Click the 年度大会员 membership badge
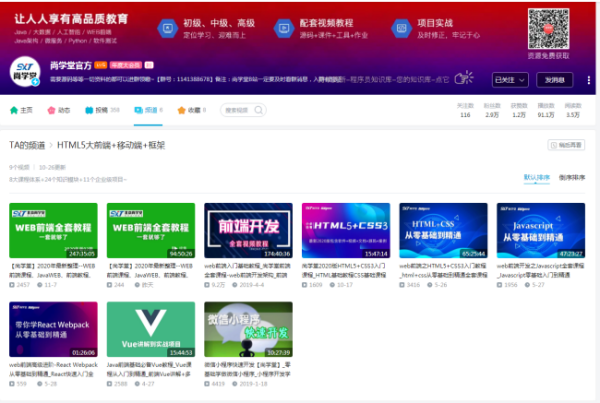Viewport: 600px width, 403px height. click(126, 65)
